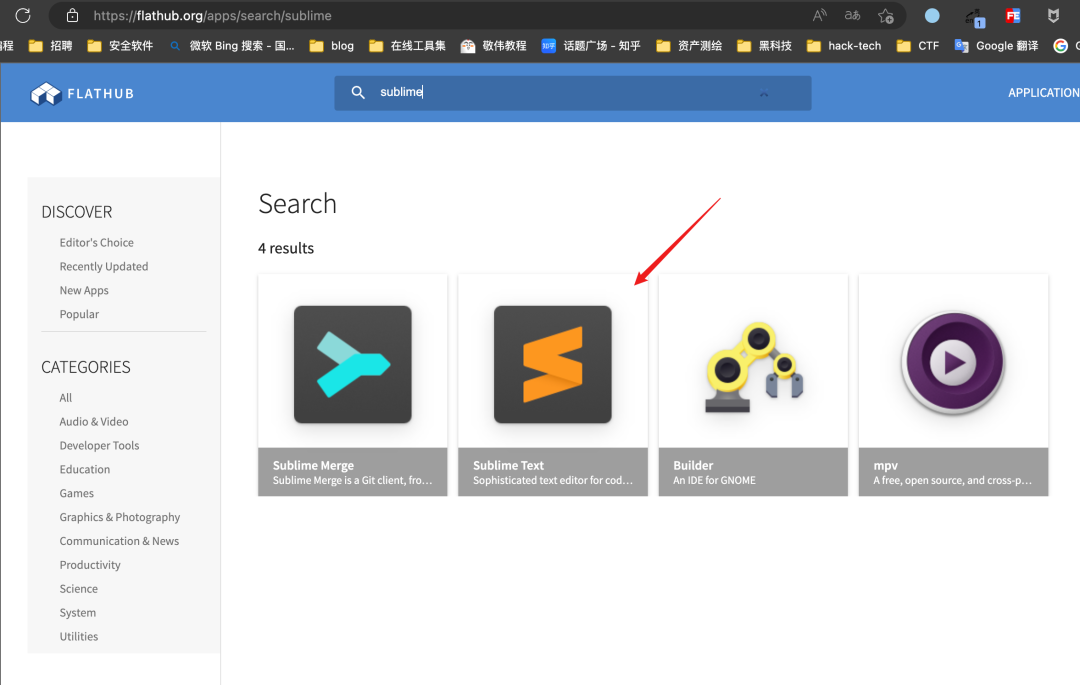Open Editor's Choice in Discover
This screenshot has height=685, width=1080.
click(x=96, y=242)
